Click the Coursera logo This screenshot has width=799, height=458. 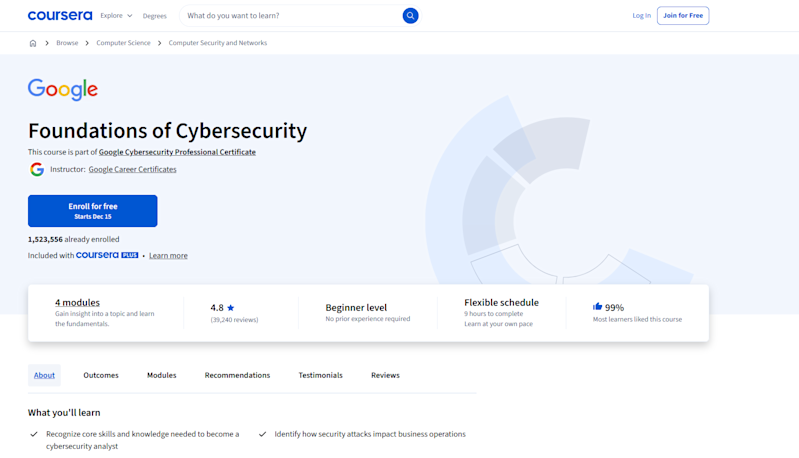60,16
